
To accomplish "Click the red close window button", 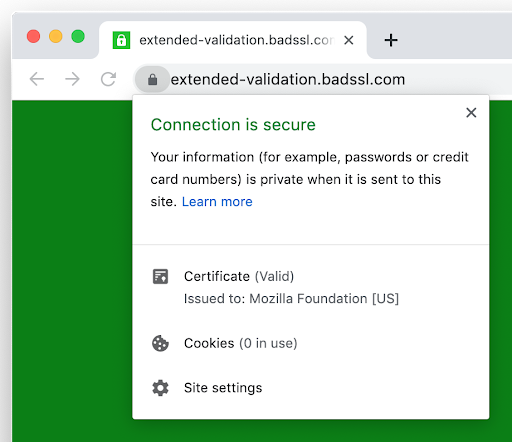I will tap(33, 36).
